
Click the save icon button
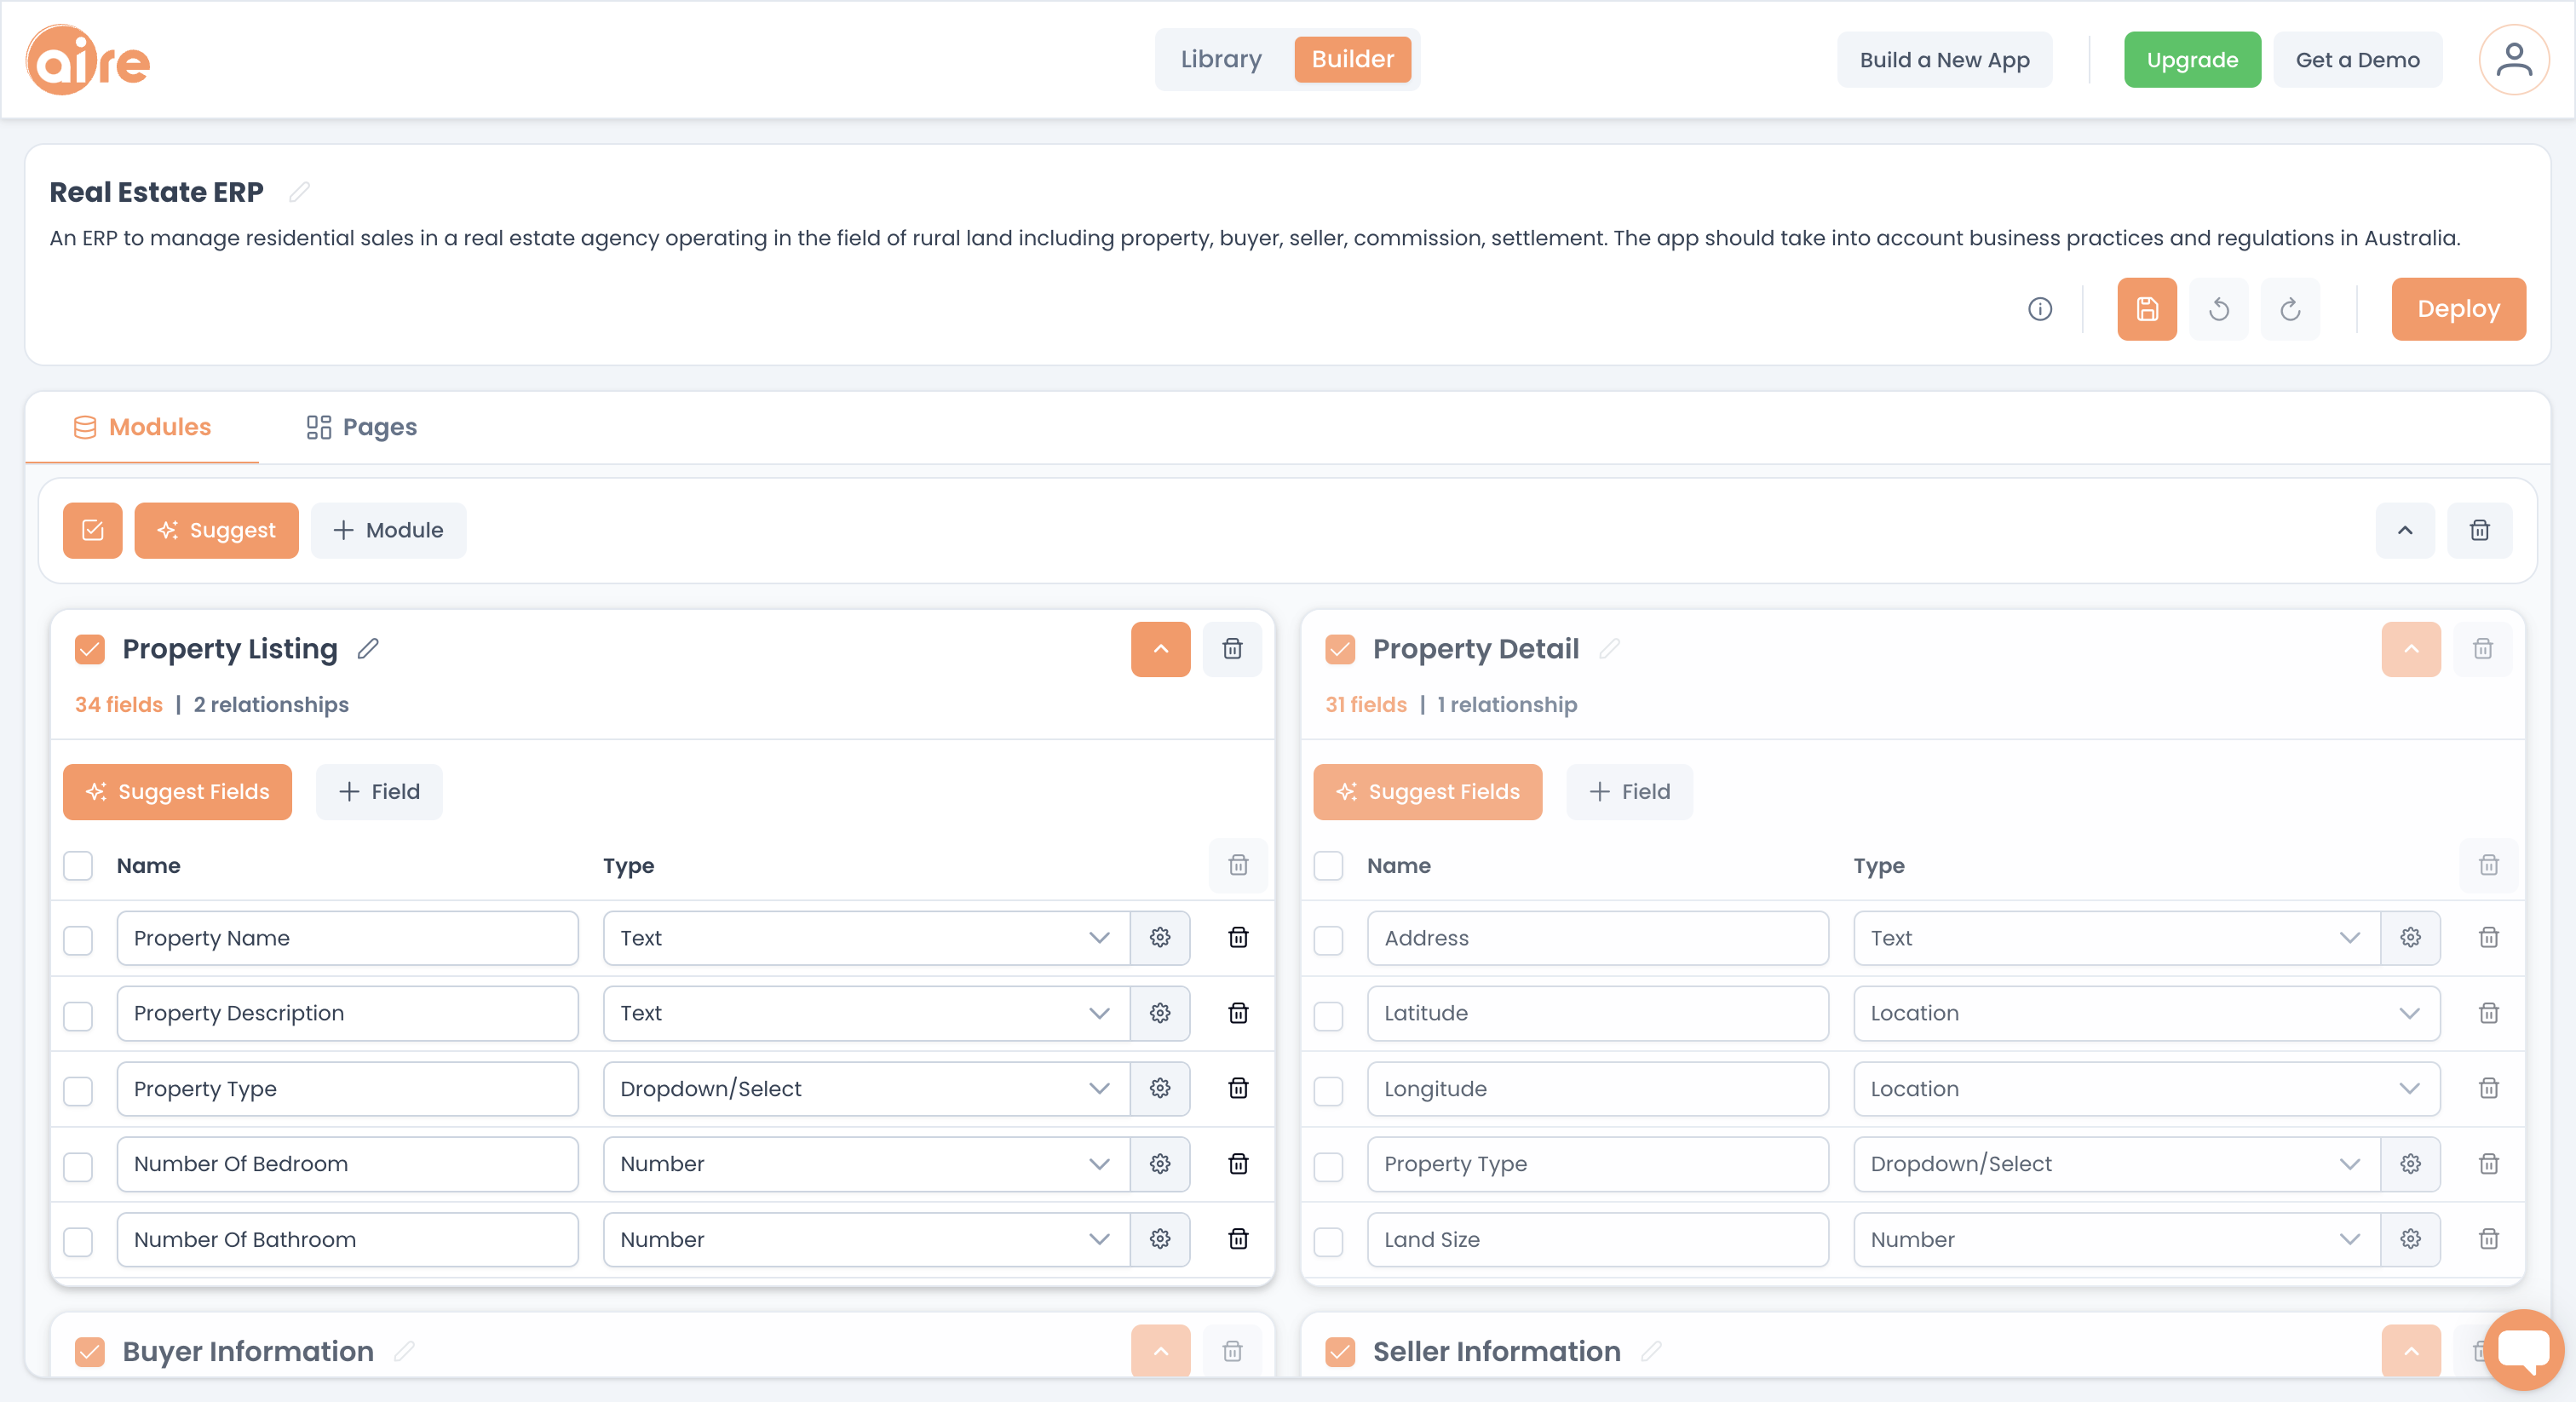click(2146, 309)
